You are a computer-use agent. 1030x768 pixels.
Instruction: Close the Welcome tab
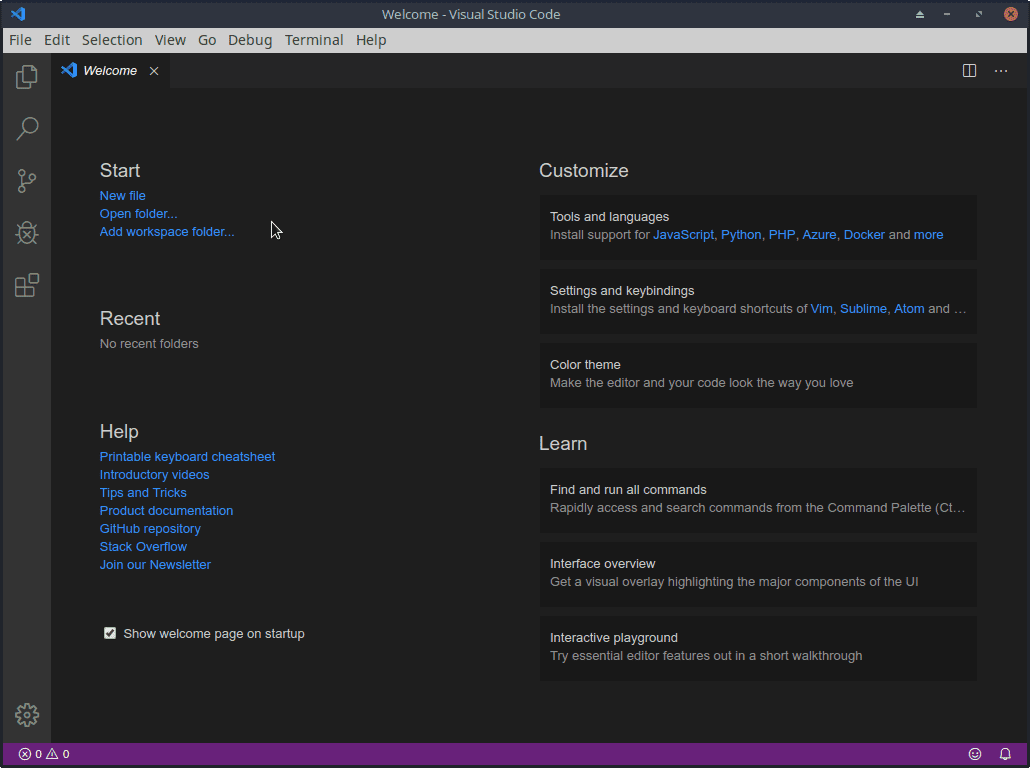point(154,71)
